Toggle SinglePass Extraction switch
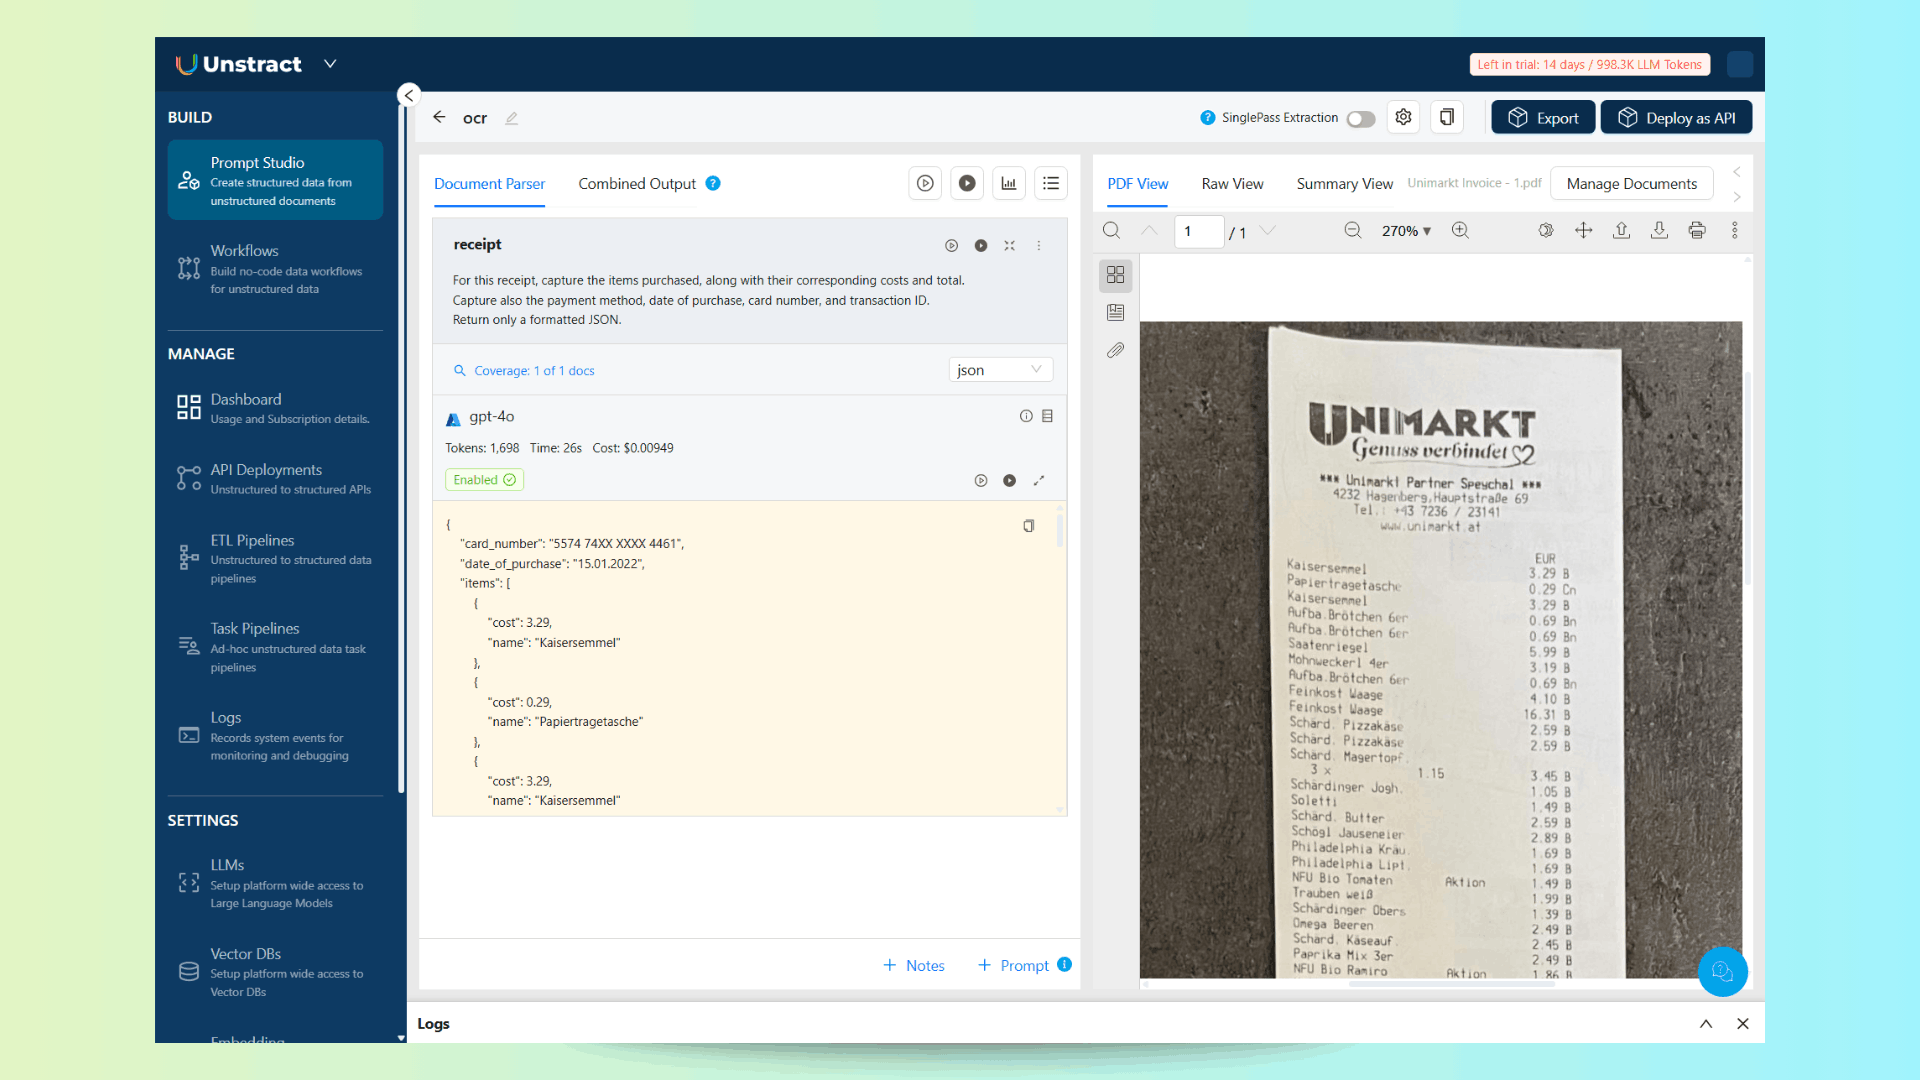The height and width of the screenshot is (1080, 1920). click(1360, 119)
